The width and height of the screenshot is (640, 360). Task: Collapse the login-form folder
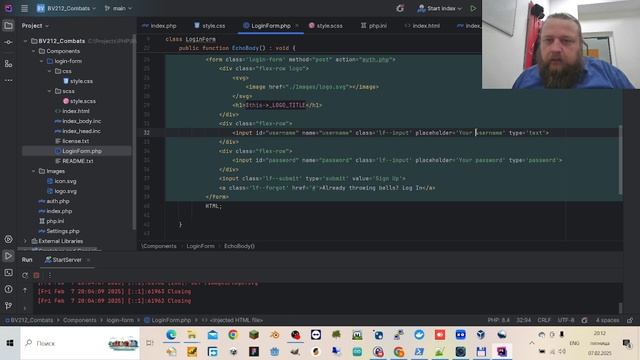(42, 61)
